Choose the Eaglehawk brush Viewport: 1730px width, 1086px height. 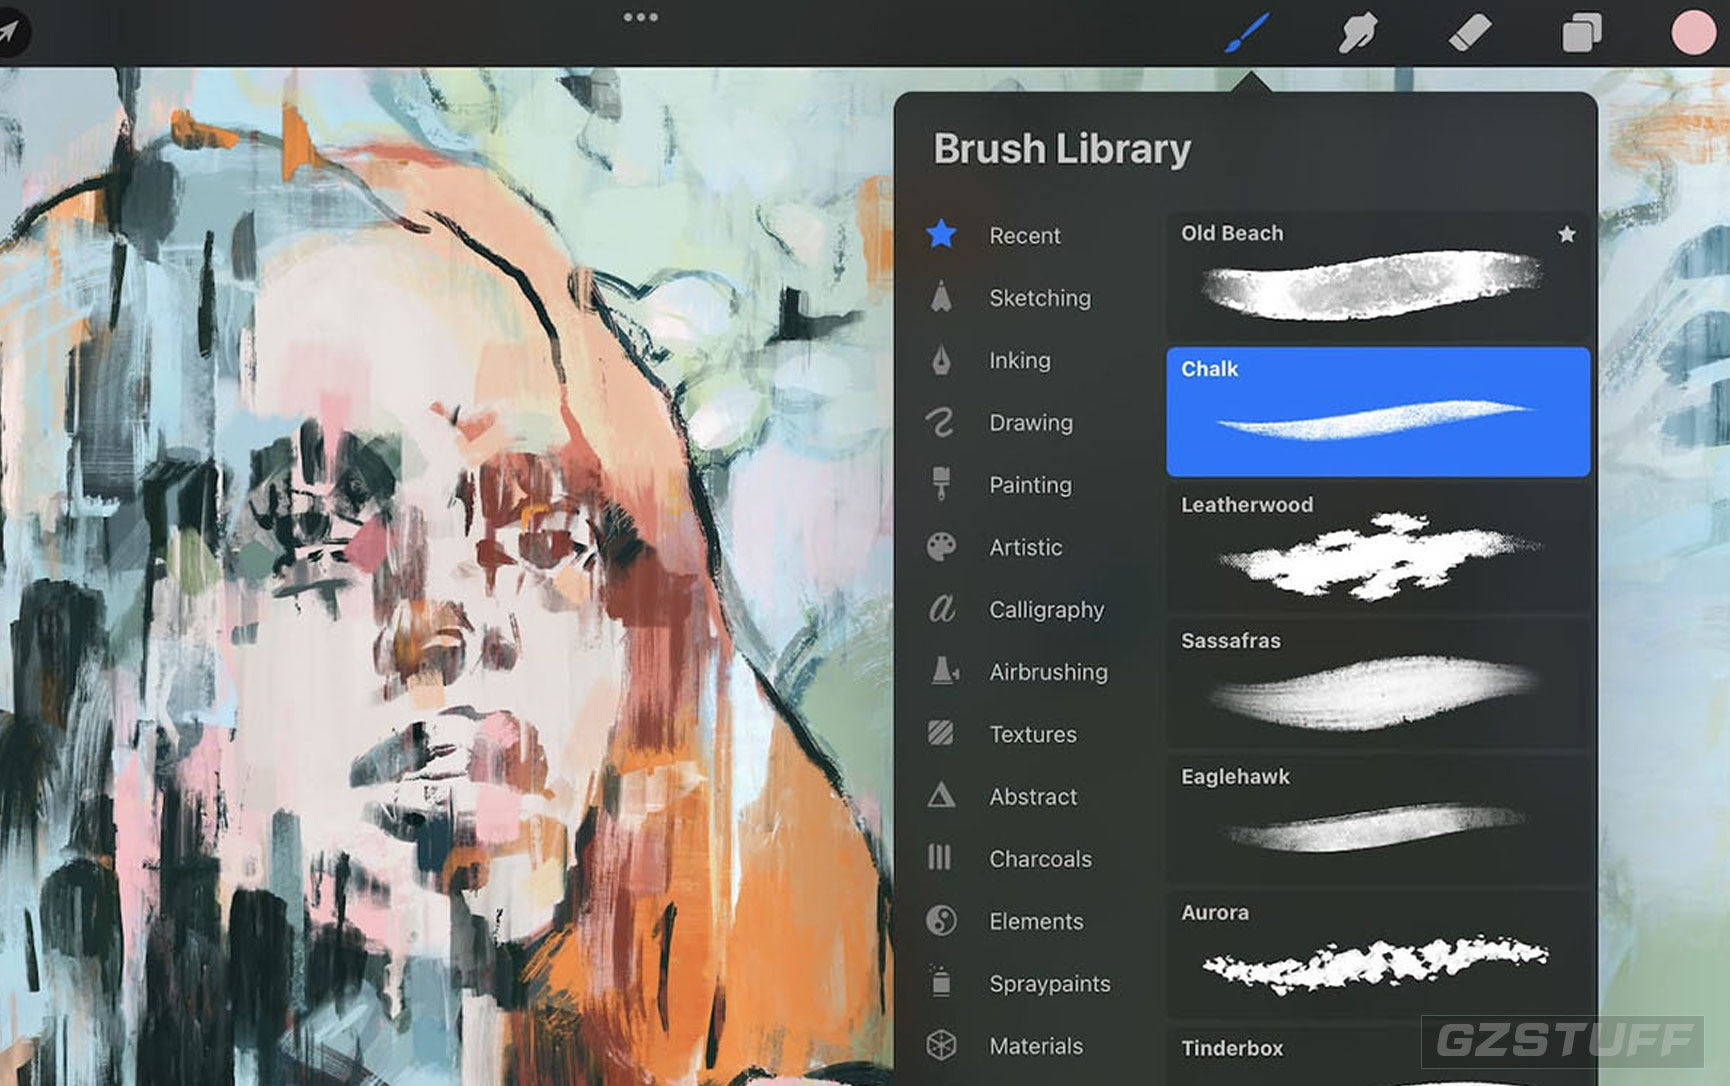(x=1378, y=819)
